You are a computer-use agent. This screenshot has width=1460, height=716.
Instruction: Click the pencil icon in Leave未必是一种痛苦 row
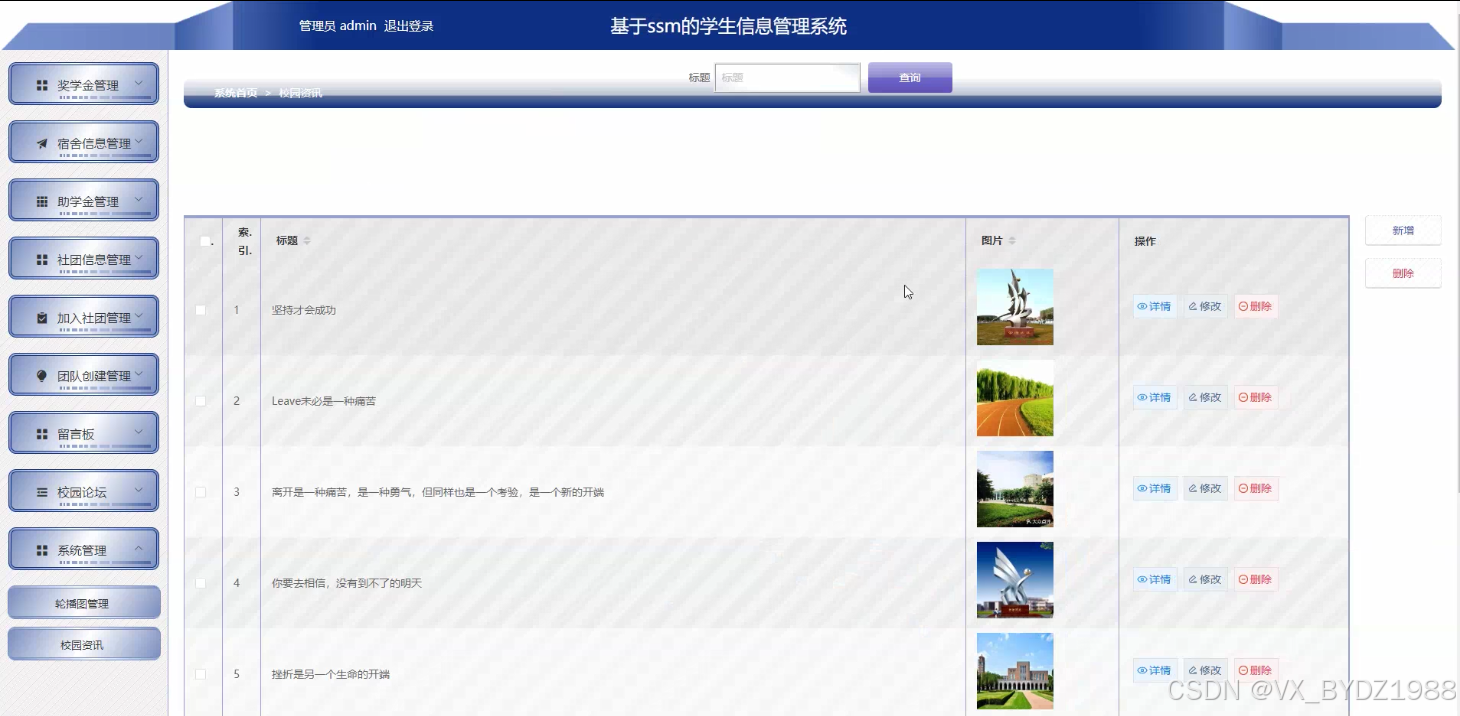click(1193, 398)
